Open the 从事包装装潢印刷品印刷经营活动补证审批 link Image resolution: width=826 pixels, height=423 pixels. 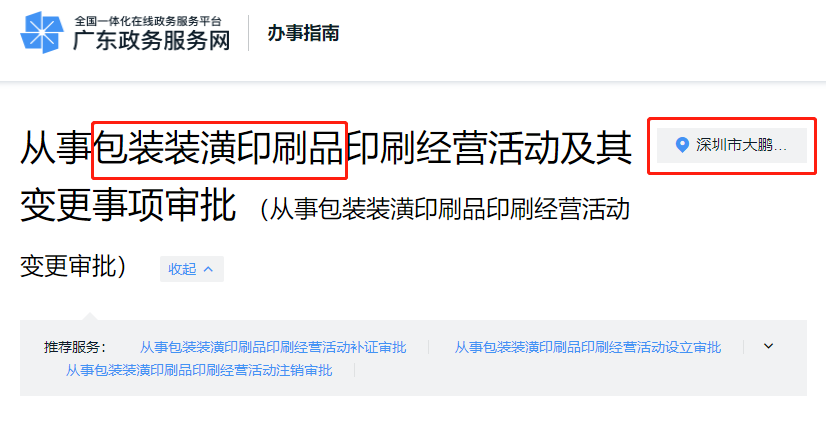coord(273,347)
